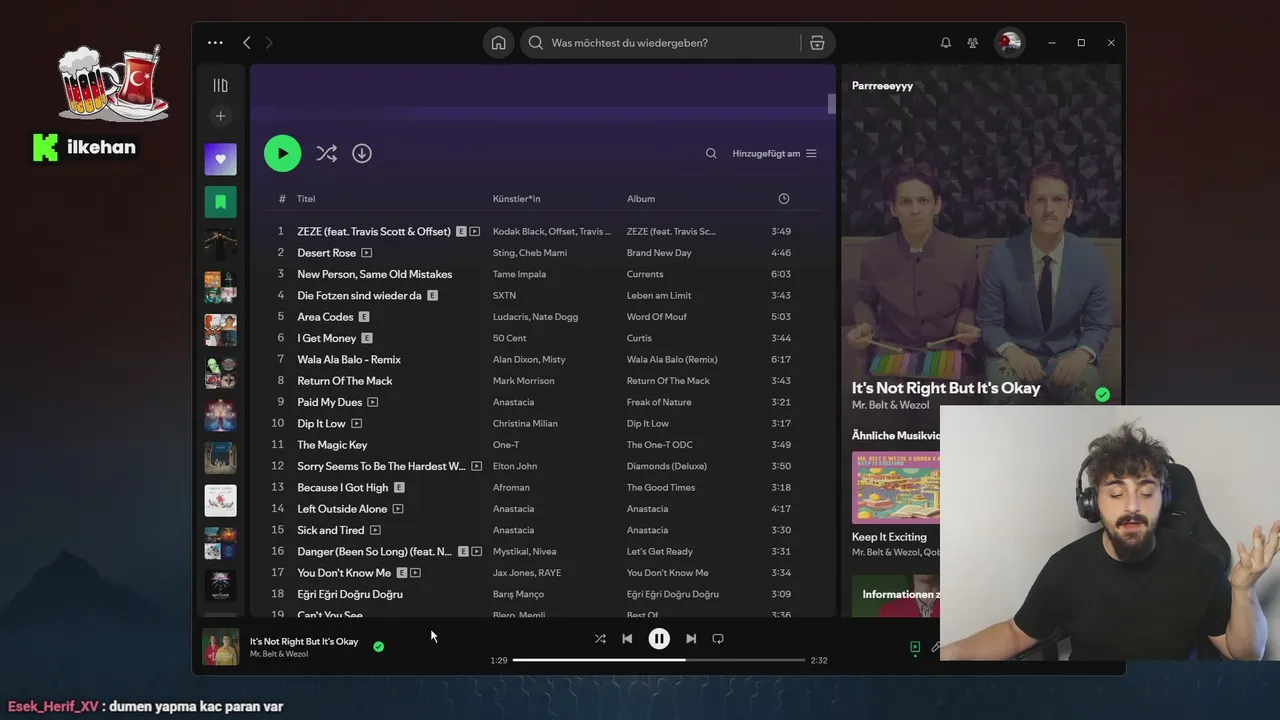Open artist link SXTN
1280x720 pixels.
[504, 296]
